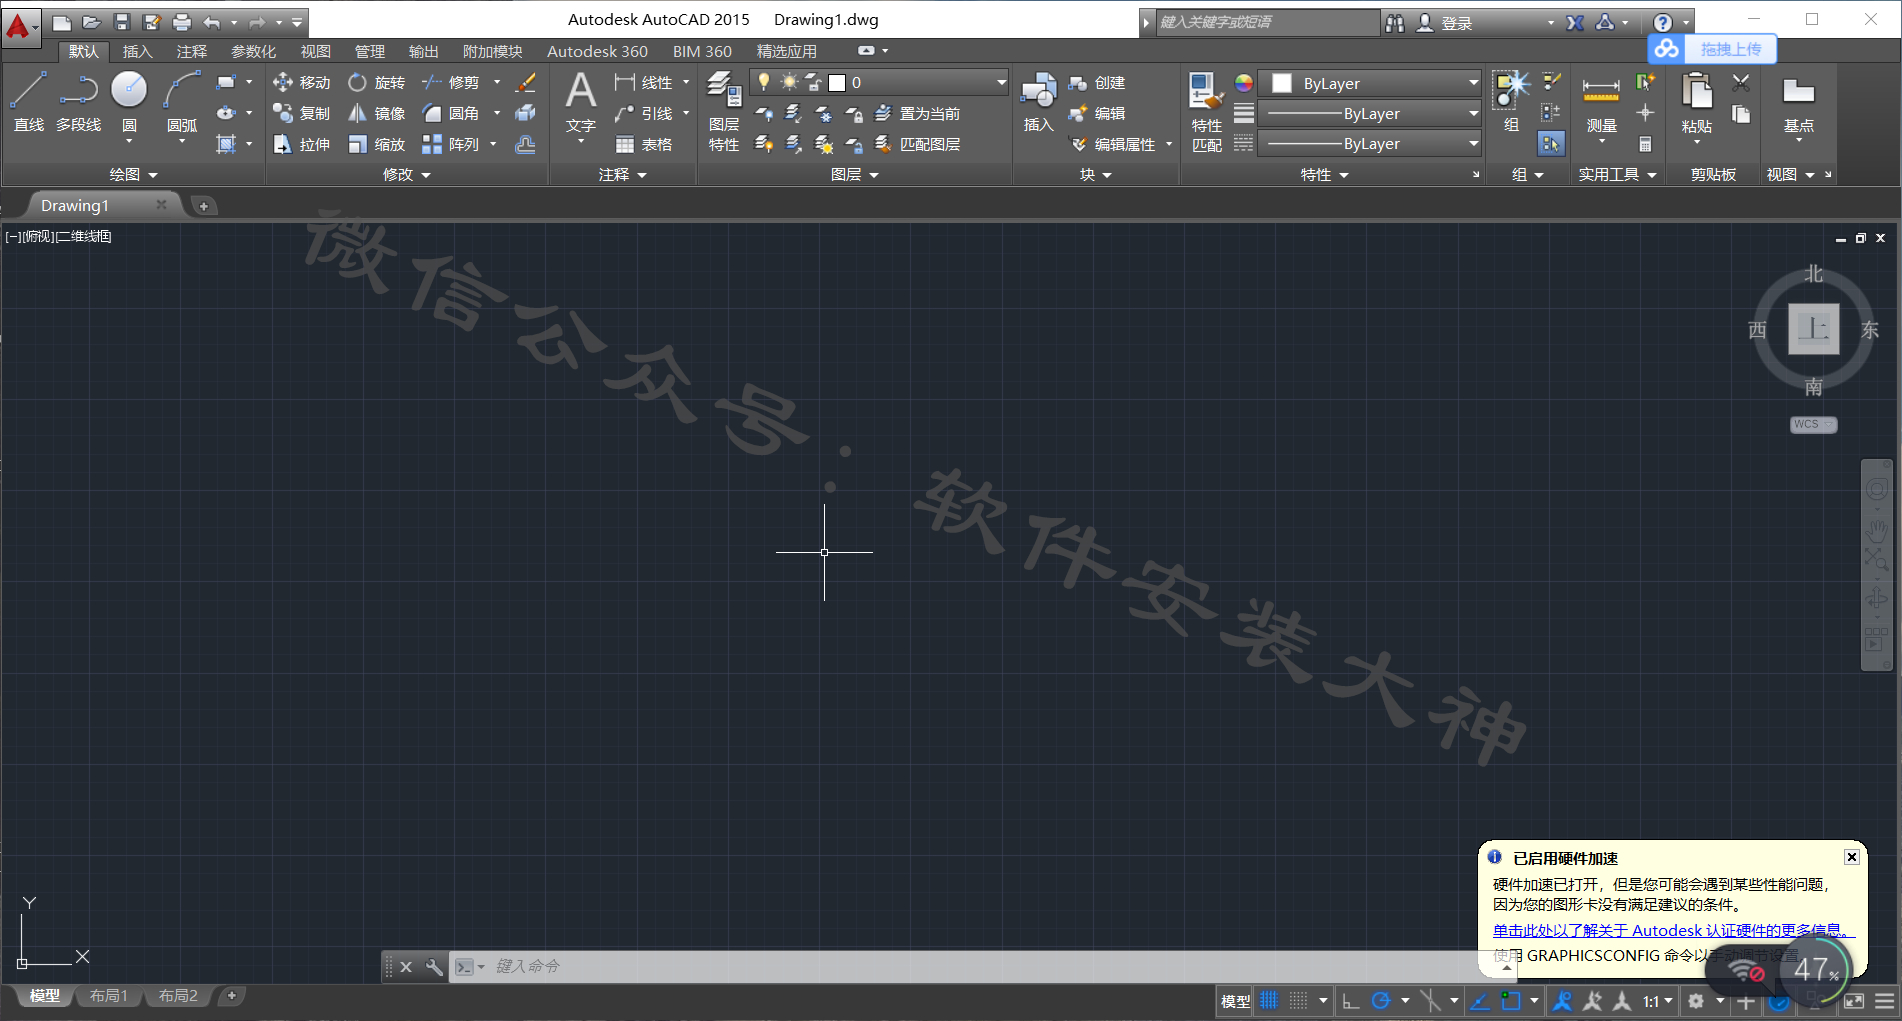Toggle ortho mode in status bar
The width and height of the screenshot is (1902, 1021).
pyautogui.click(x=1351, y=1000)
